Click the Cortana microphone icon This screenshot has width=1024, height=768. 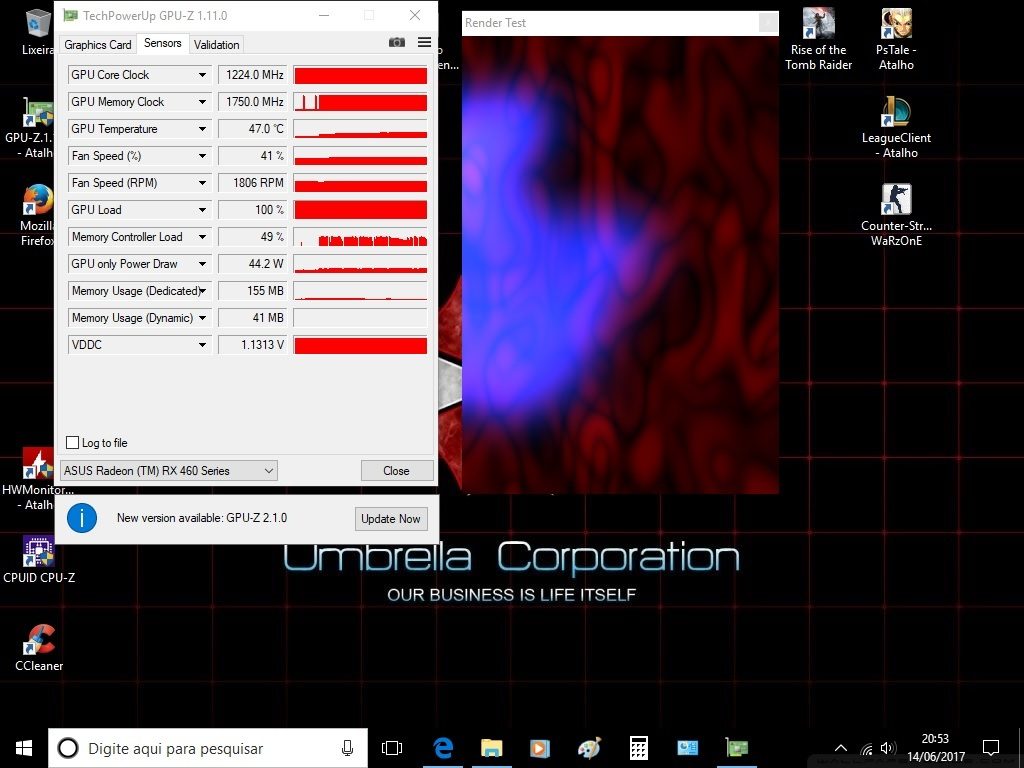[x=347, y=748]
